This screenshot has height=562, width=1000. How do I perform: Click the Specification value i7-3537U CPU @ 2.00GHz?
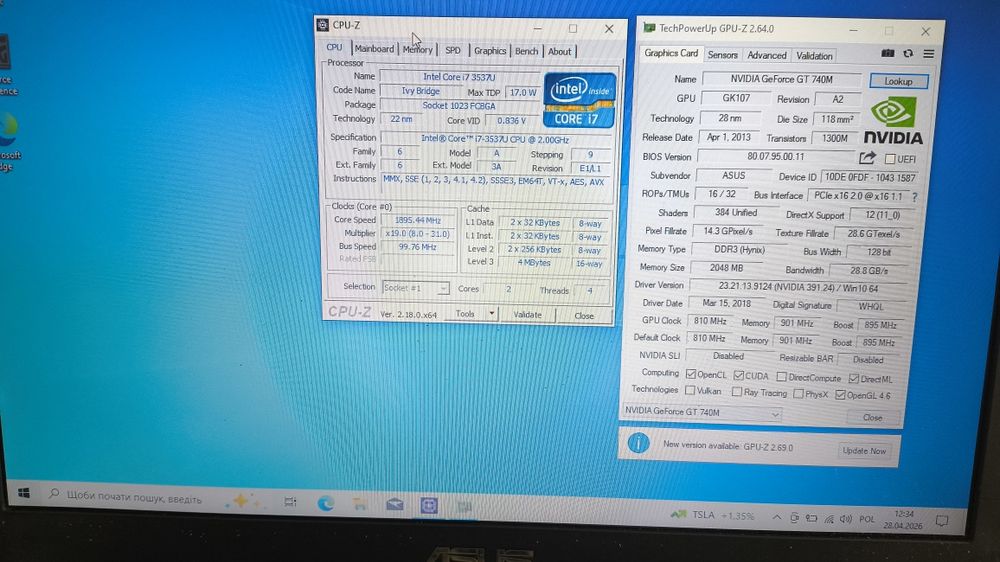pyautogui.click(x=495, y=139)
